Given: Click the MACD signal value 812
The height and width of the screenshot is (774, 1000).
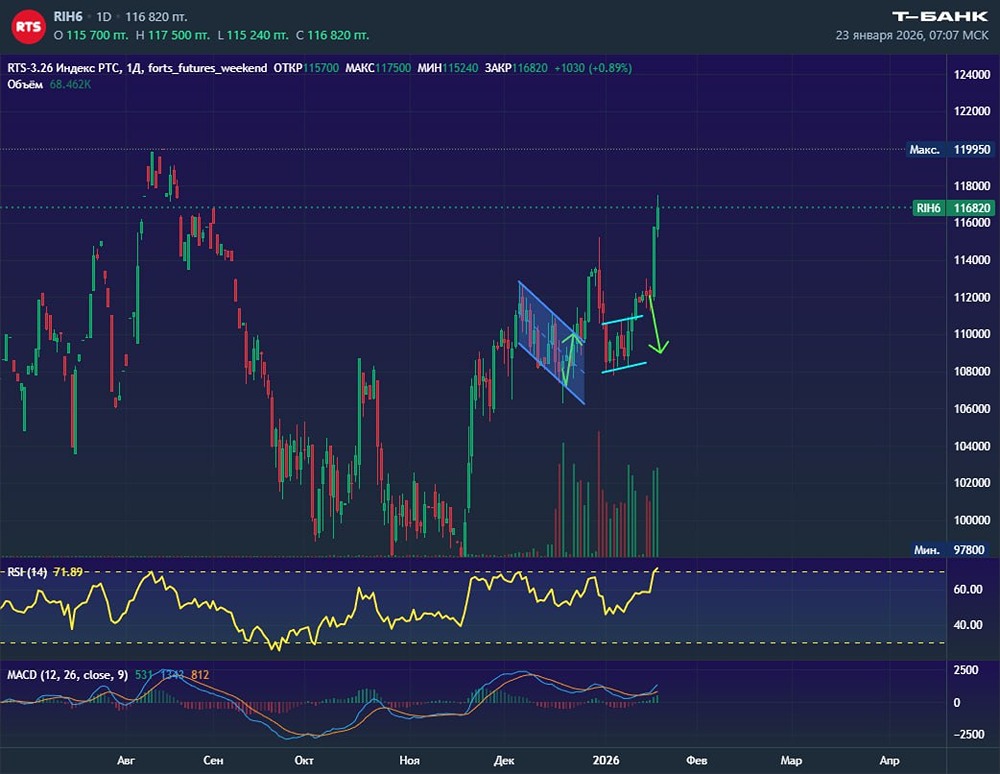Looking at the screenshot, I should tap(200, 675).
